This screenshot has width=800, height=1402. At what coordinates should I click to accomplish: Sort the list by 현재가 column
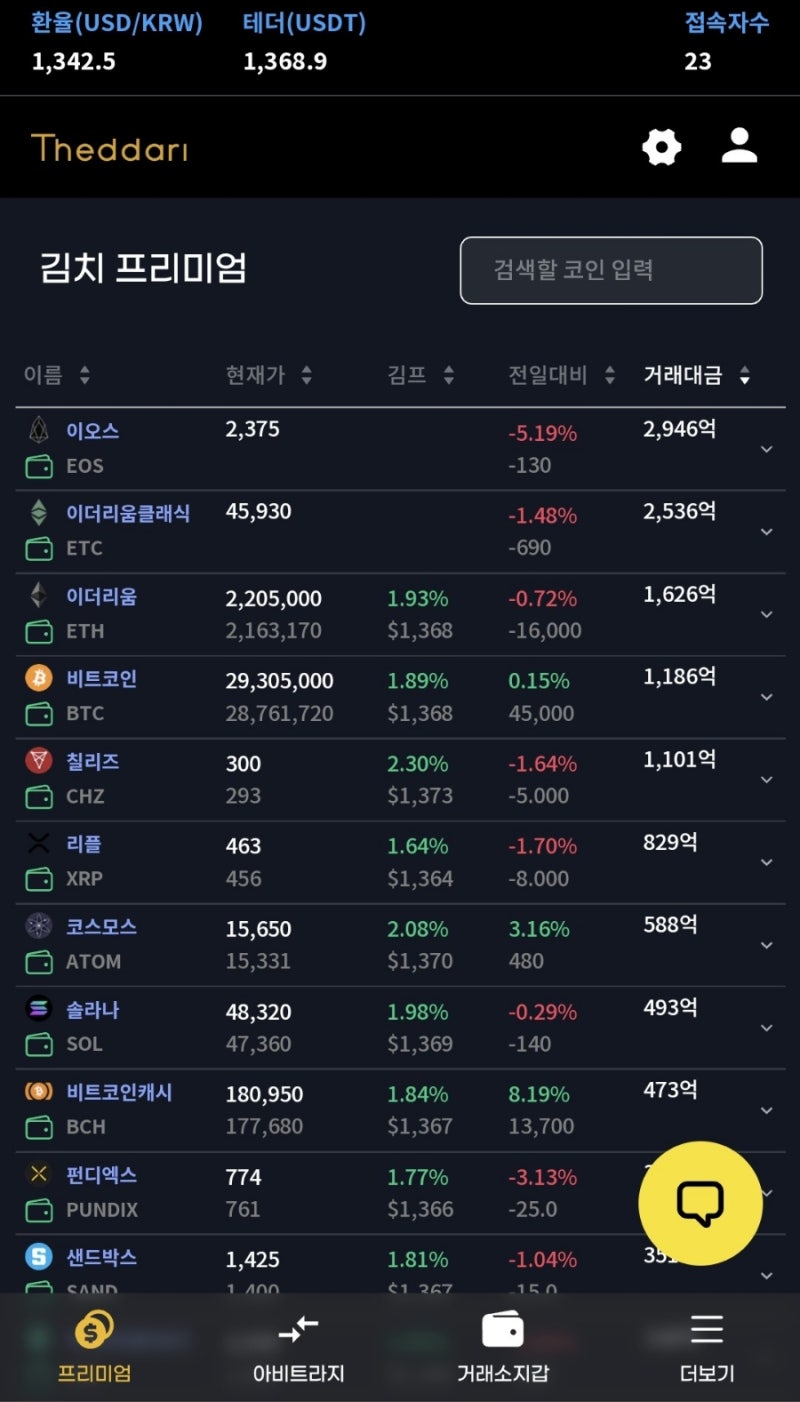[268, 375]
